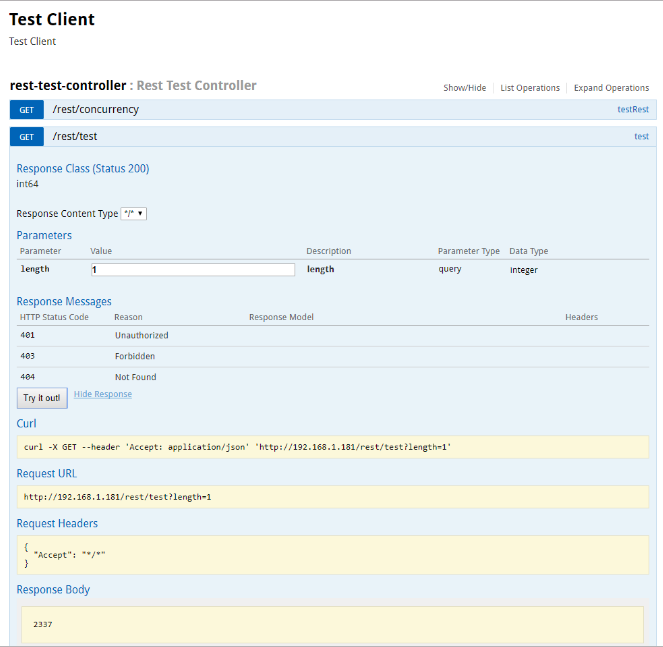Click the Parameters section heading
Viewport: 663px width, 647px height.
tap(44, 235)
